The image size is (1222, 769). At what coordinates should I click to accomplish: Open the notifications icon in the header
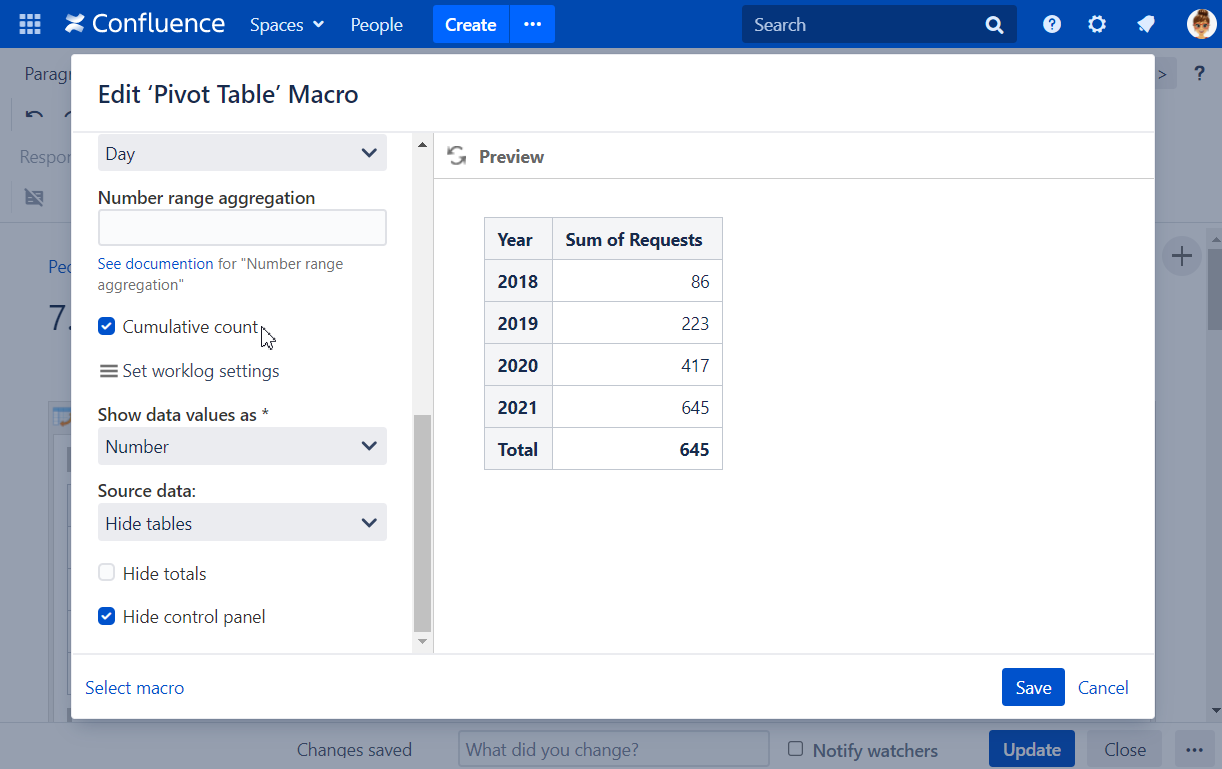point(1146,24)
